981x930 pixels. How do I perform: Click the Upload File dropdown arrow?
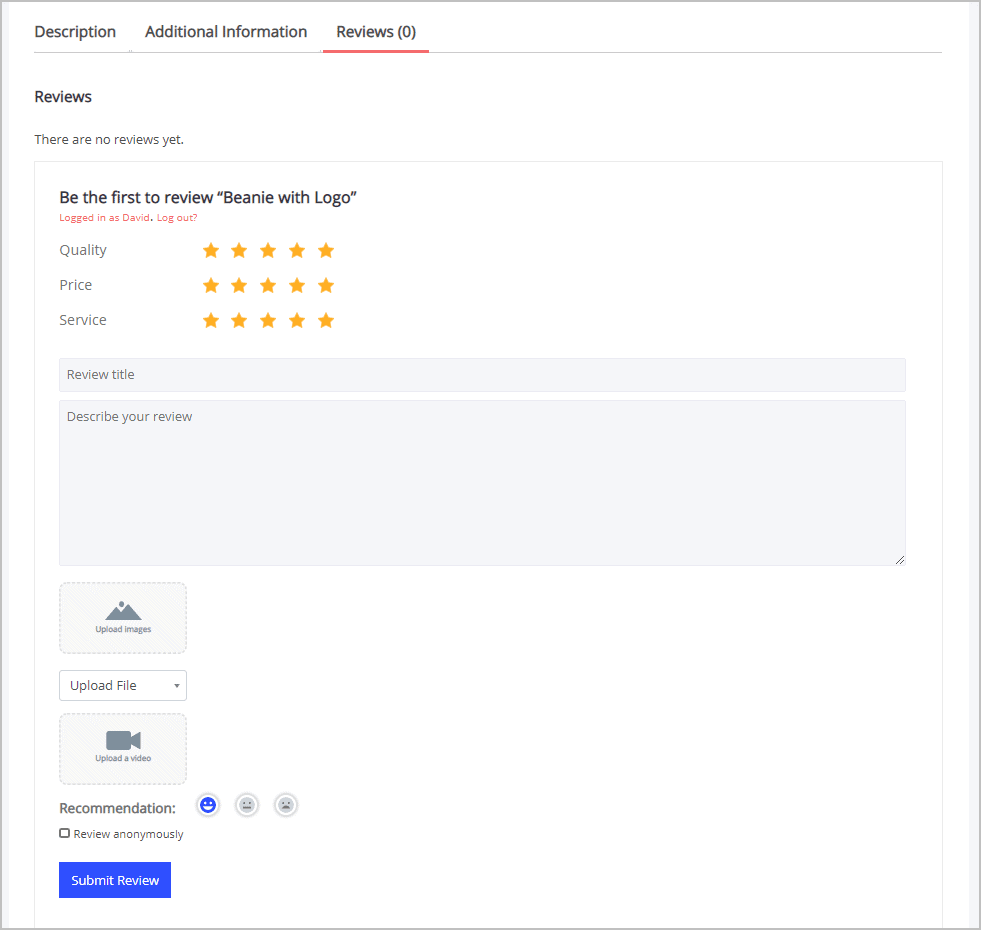click(177, 685)
